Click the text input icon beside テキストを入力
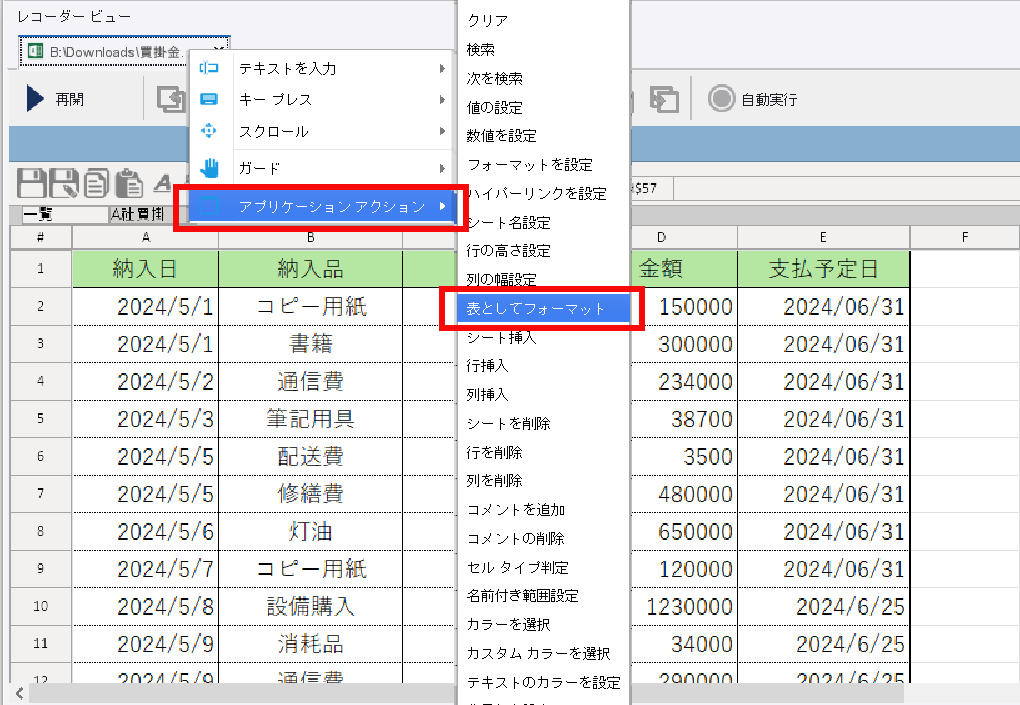Screen dimensions: 1020x705 [x=209, y=68]
